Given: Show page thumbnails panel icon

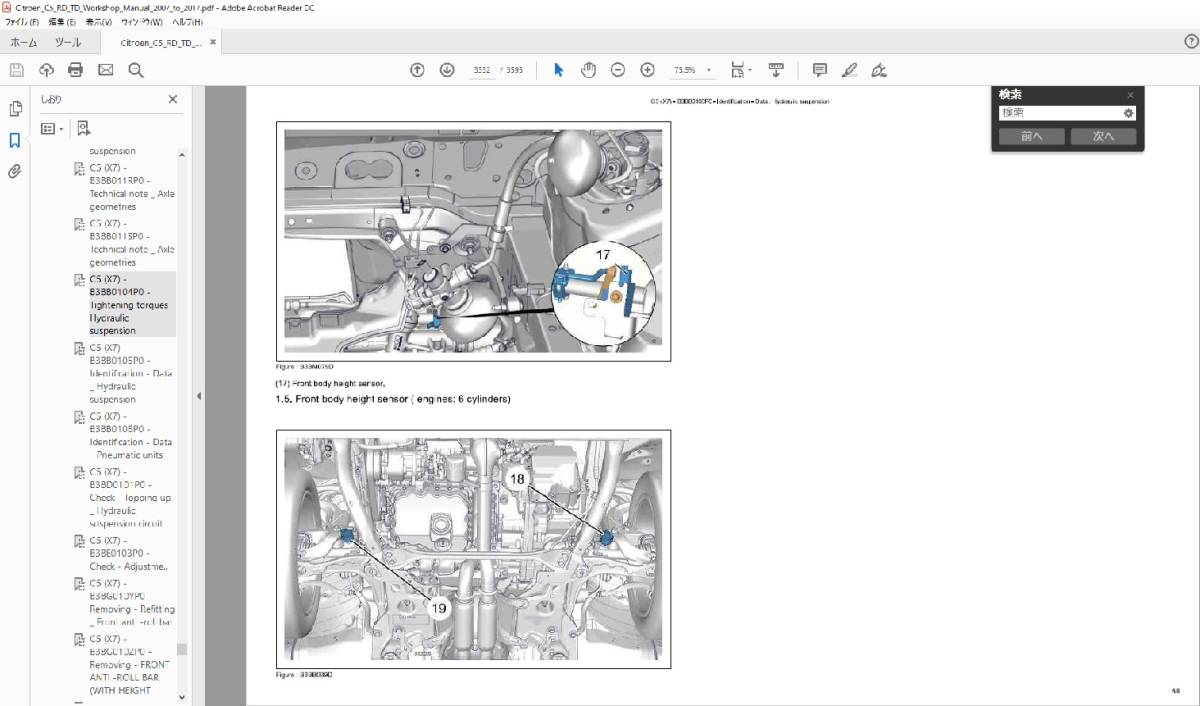Looking at the screenshot, I should click(15, 109).
